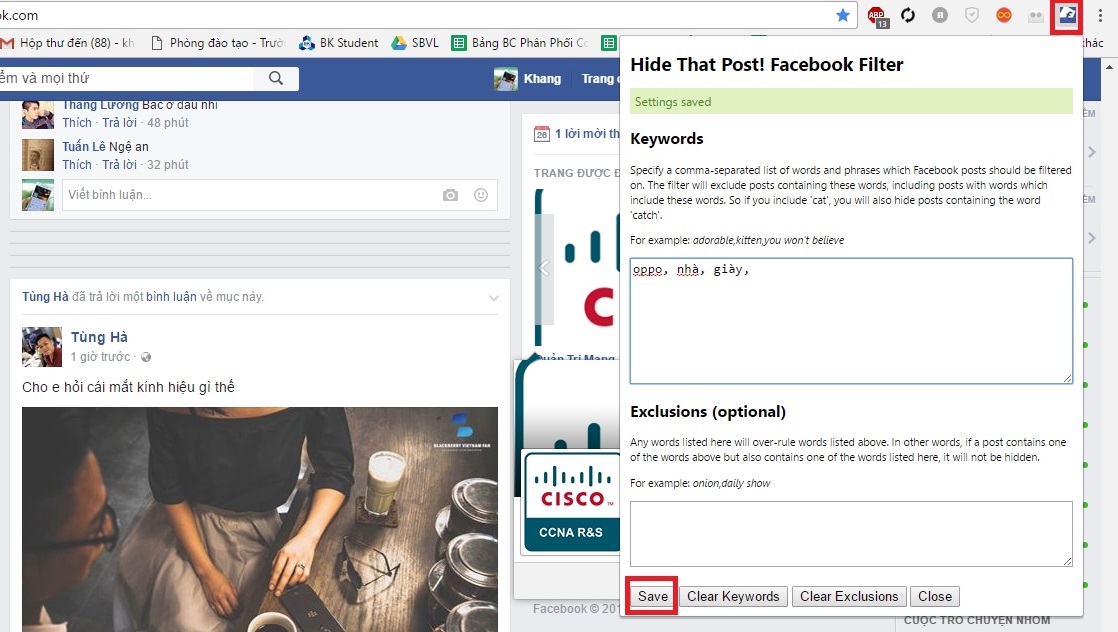Expand the left sidebar chevron on Facebook
Image resolution: width=1118 pixels, height=632 pixels.
[x=544, y=268]
